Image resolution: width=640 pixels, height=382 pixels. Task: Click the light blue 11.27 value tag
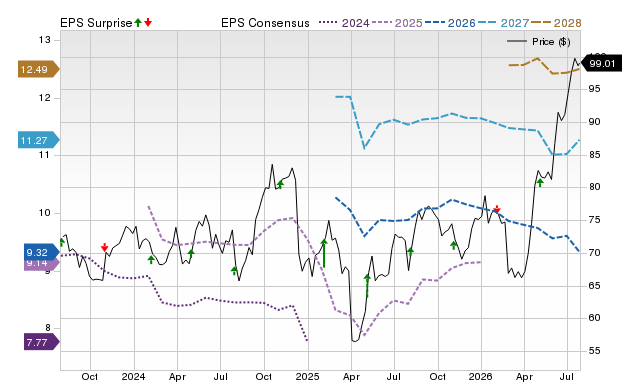39,140
